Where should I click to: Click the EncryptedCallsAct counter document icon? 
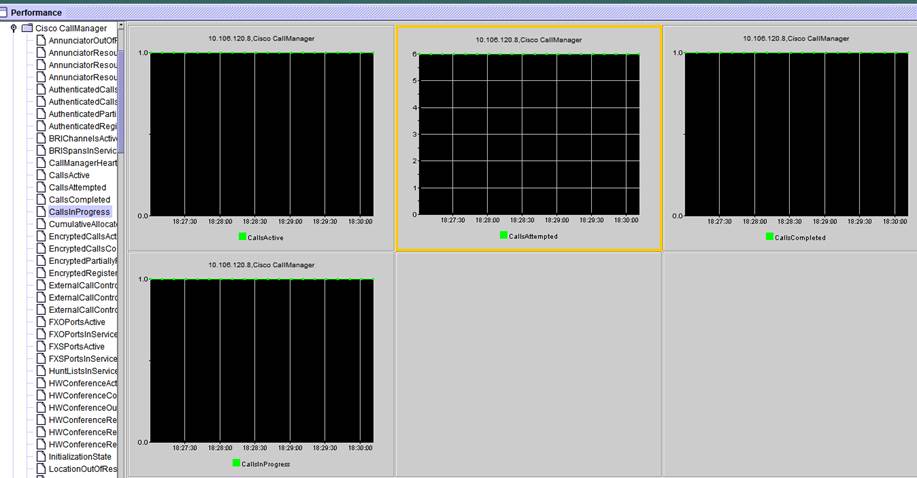pyautogui.click(x=41, y=236)
